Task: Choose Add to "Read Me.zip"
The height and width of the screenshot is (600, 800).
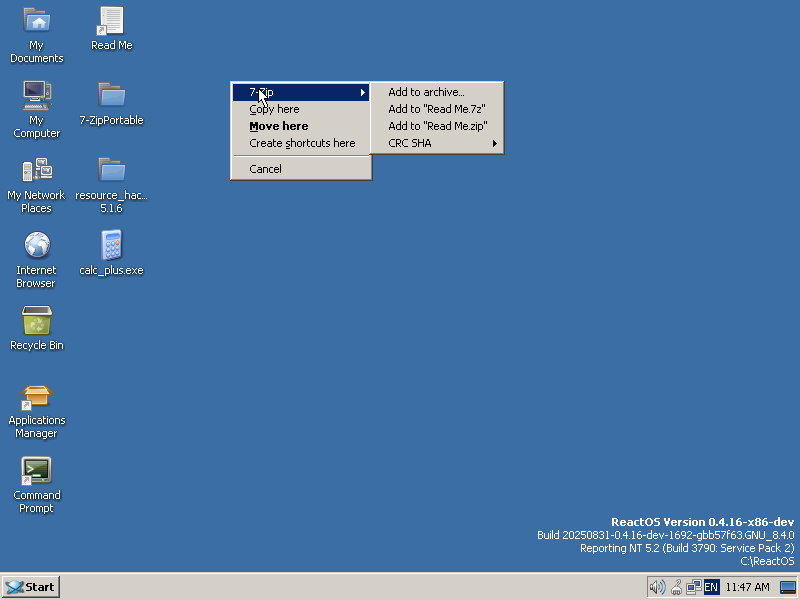Action: [437, 126]
